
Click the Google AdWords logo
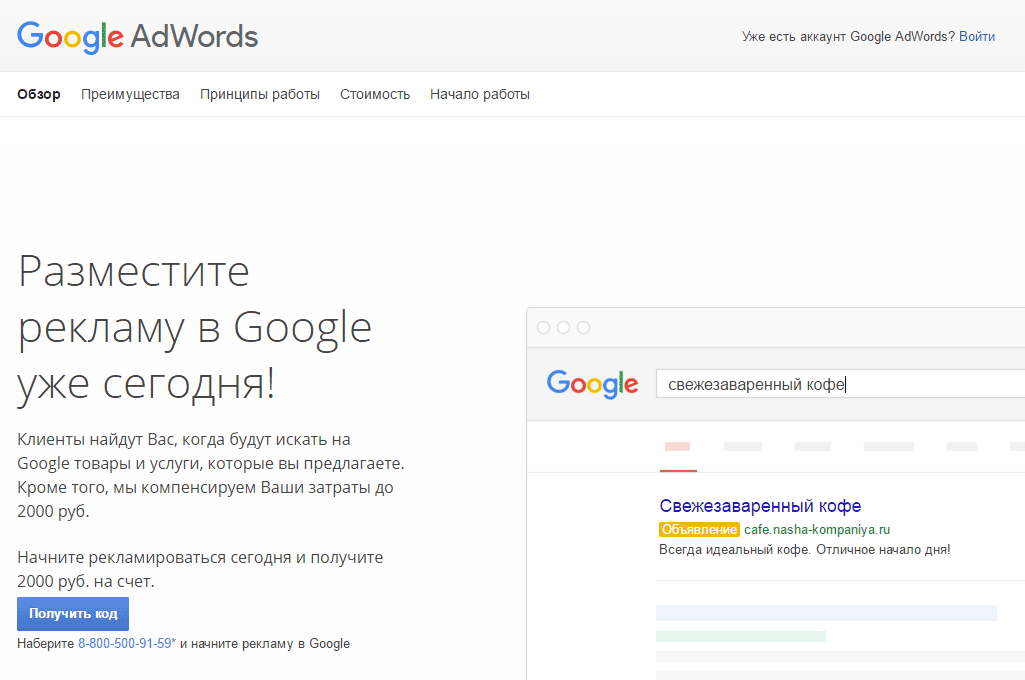(137, 37)
